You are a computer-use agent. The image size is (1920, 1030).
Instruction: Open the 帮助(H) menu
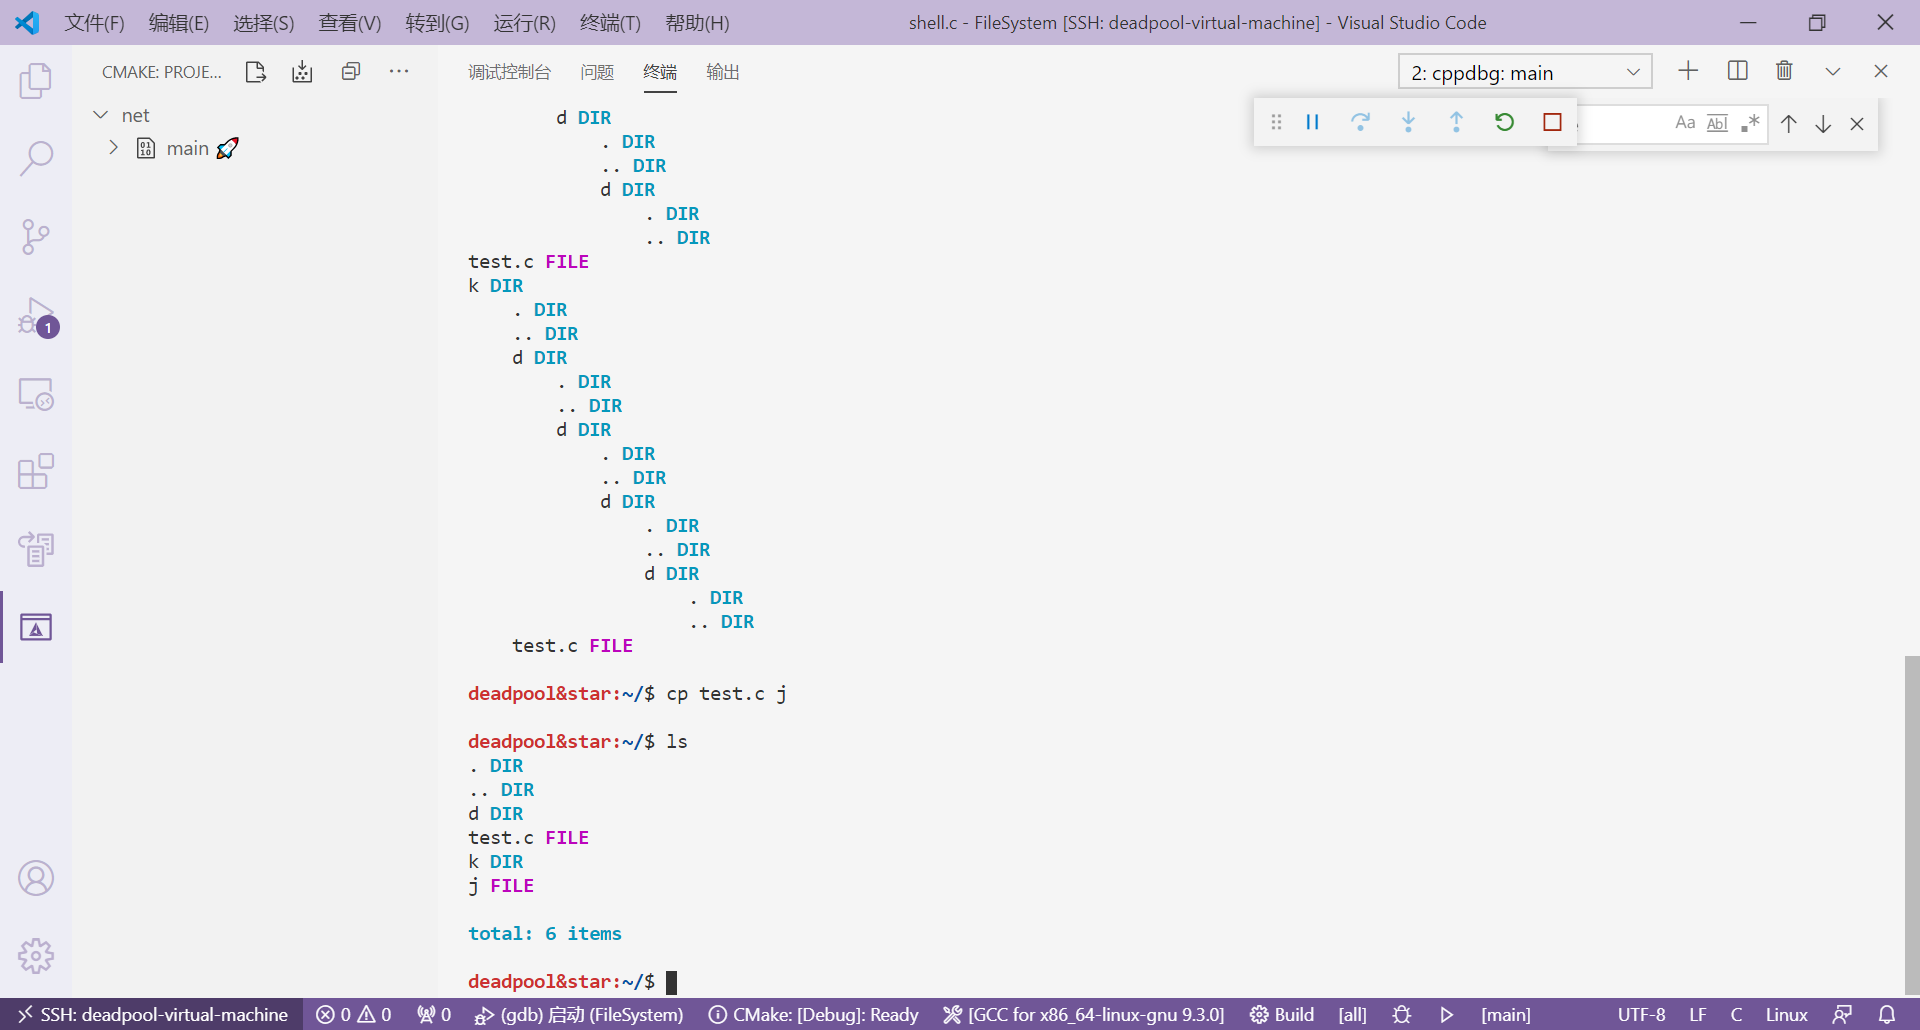tap(697, 23)
